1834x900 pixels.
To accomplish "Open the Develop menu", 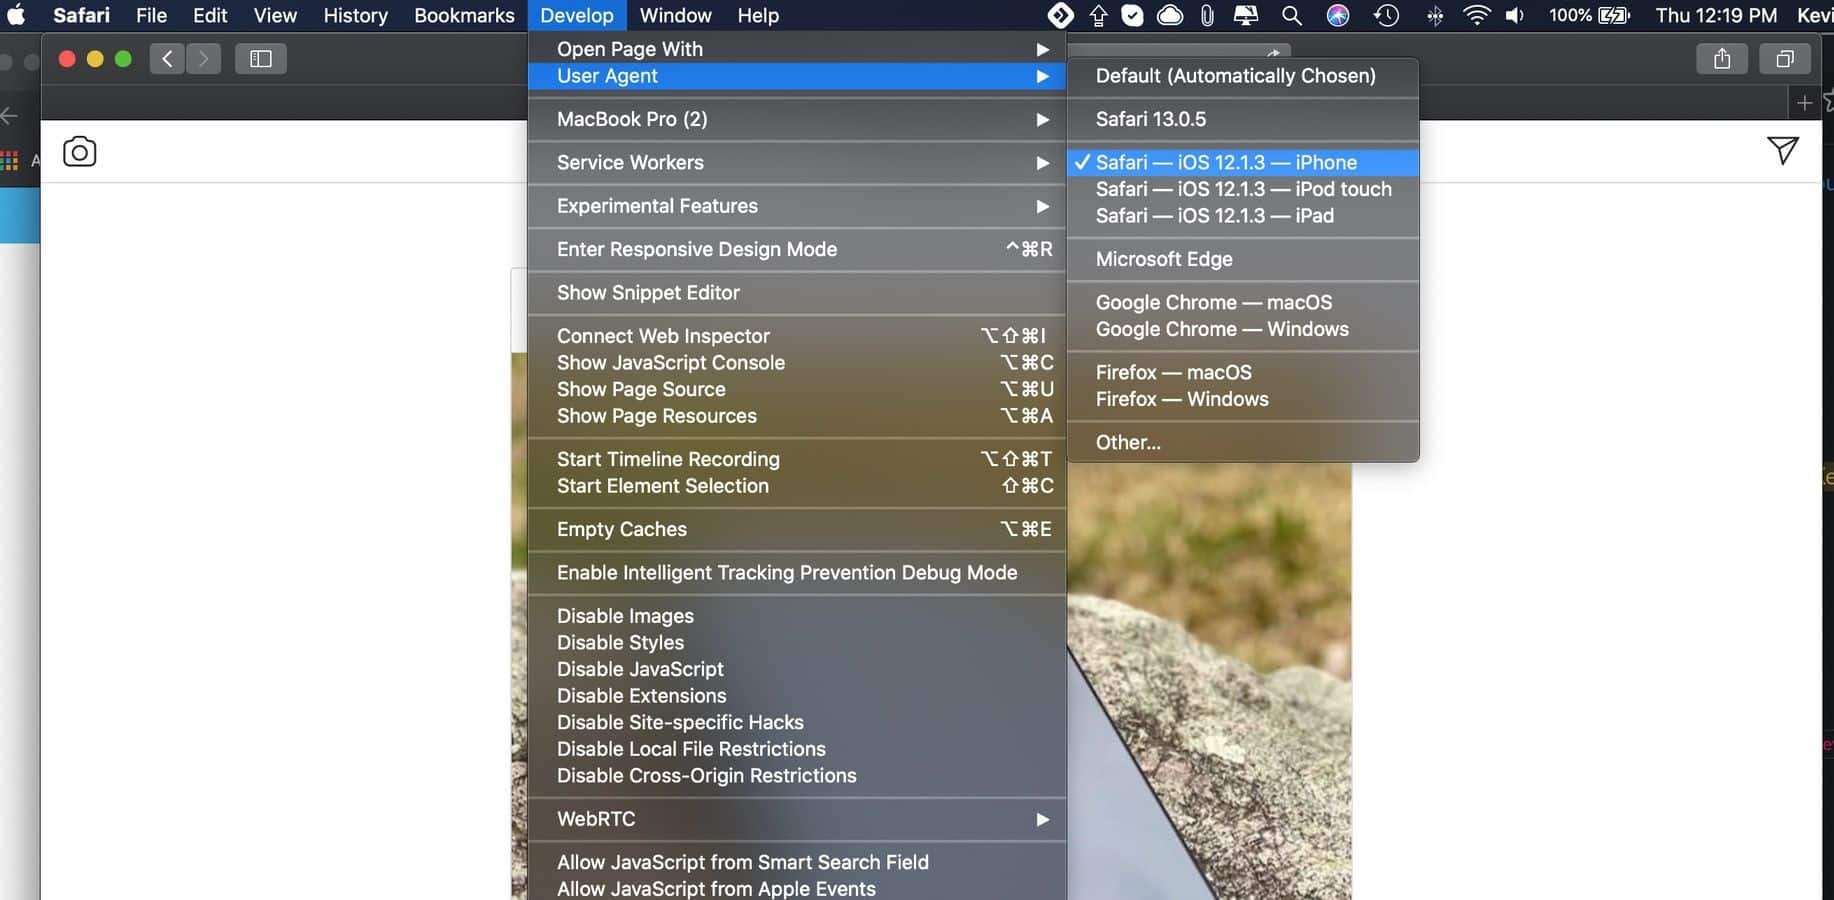I will pyautogui.click(x=577, y=15).
